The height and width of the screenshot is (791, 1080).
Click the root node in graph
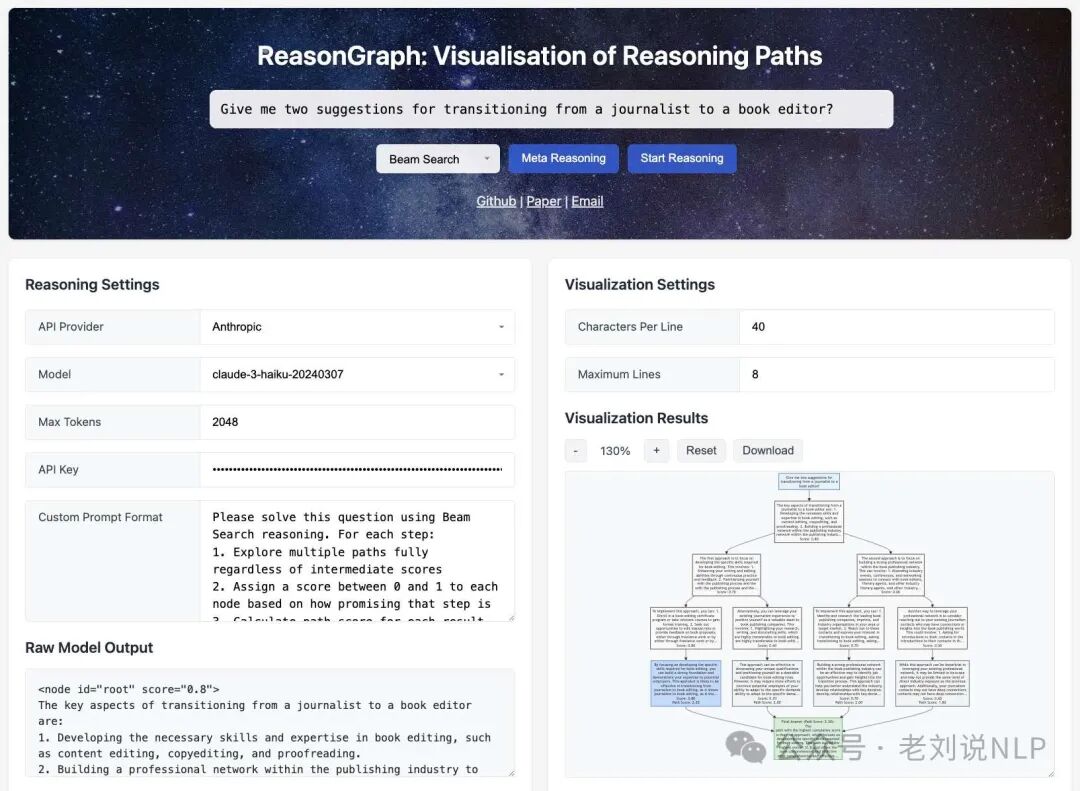pyautogui.click(x=808, y=482)
